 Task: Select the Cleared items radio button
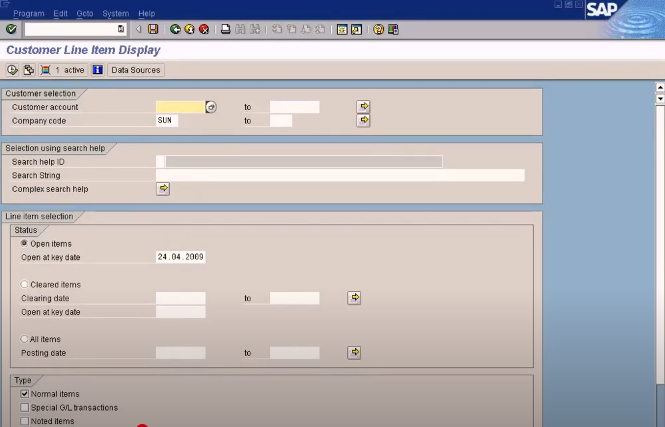24,284
